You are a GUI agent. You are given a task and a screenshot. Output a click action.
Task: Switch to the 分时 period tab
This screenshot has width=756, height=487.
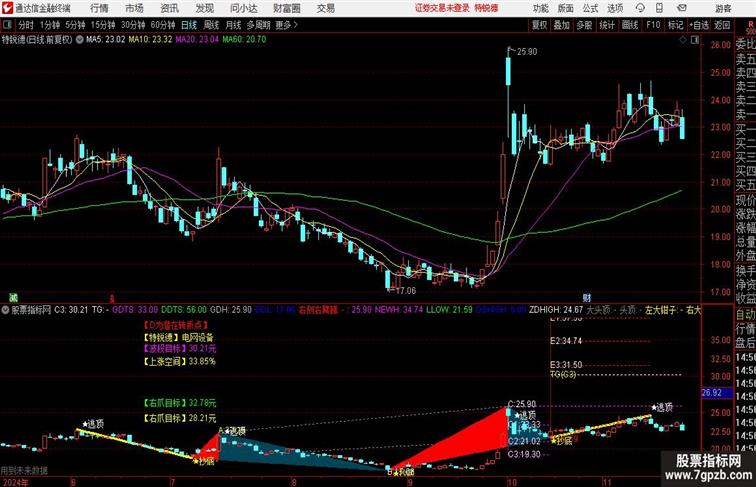[26, 25]
